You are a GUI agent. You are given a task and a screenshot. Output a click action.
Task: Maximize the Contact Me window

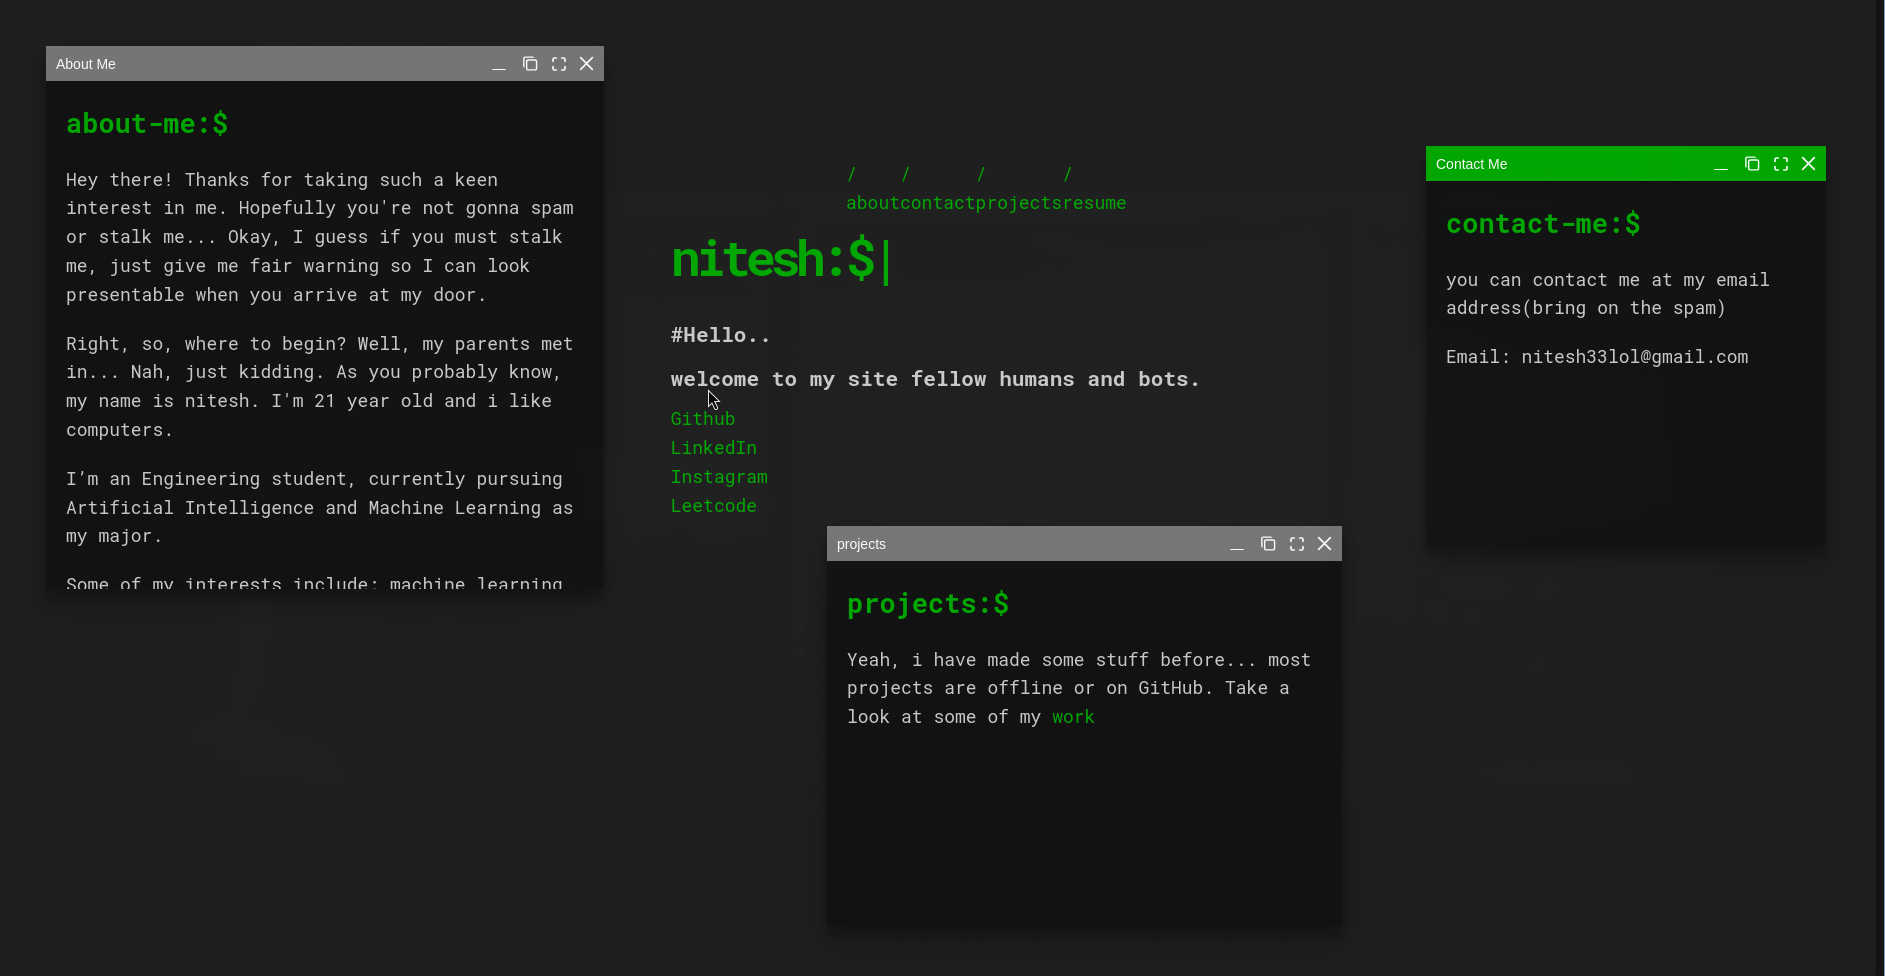coord(1780,163)
